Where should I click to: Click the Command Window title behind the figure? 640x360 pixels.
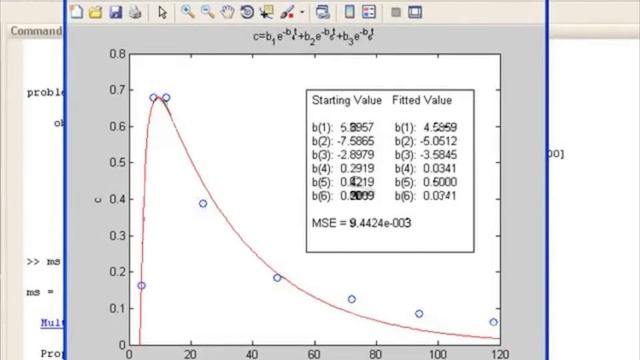(x=36, y=31)
